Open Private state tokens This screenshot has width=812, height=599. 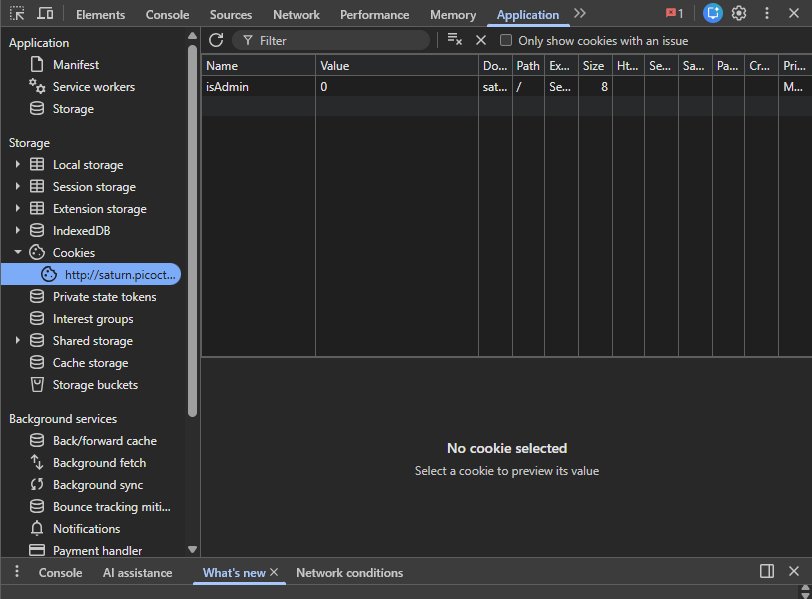[x=104, y=297]
